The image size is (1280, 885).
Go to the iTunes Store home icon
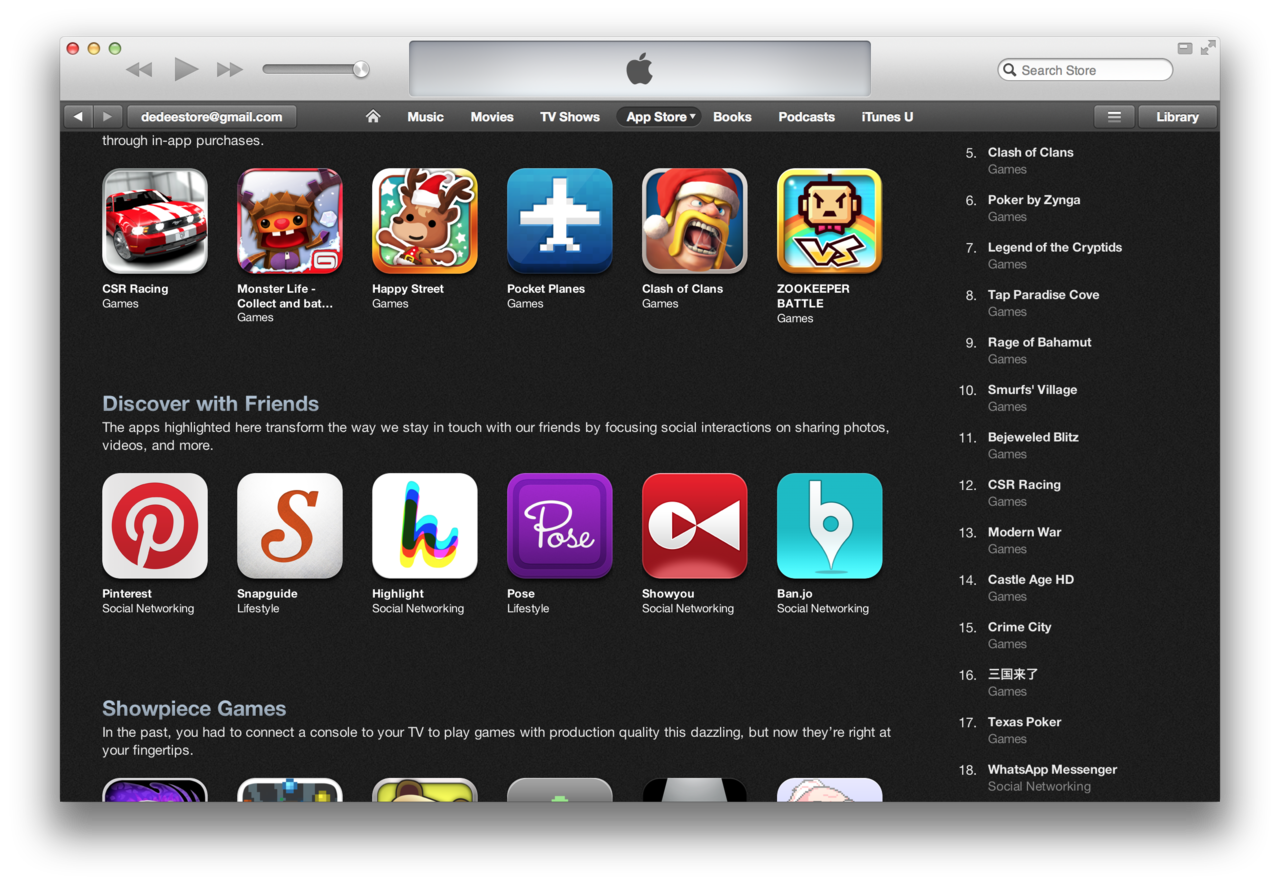[x=373, y=117]
